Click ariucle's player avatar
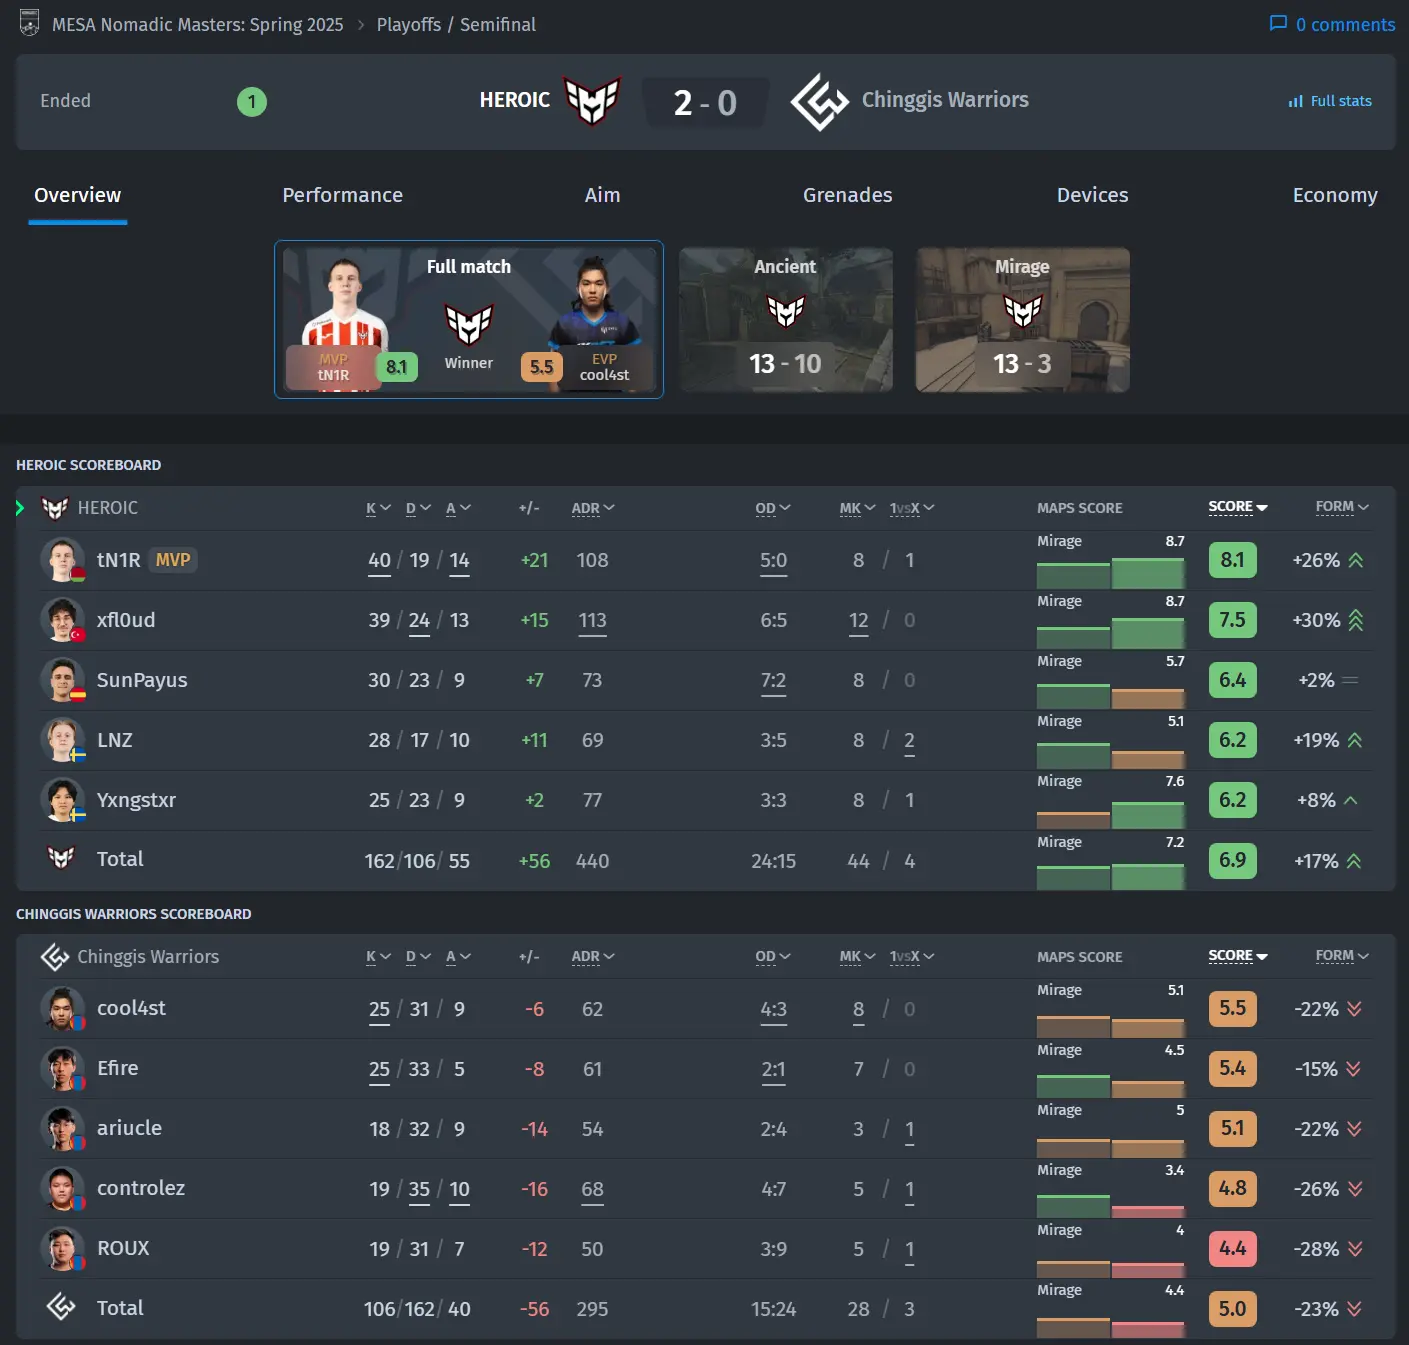 (x=62, y=1129)
